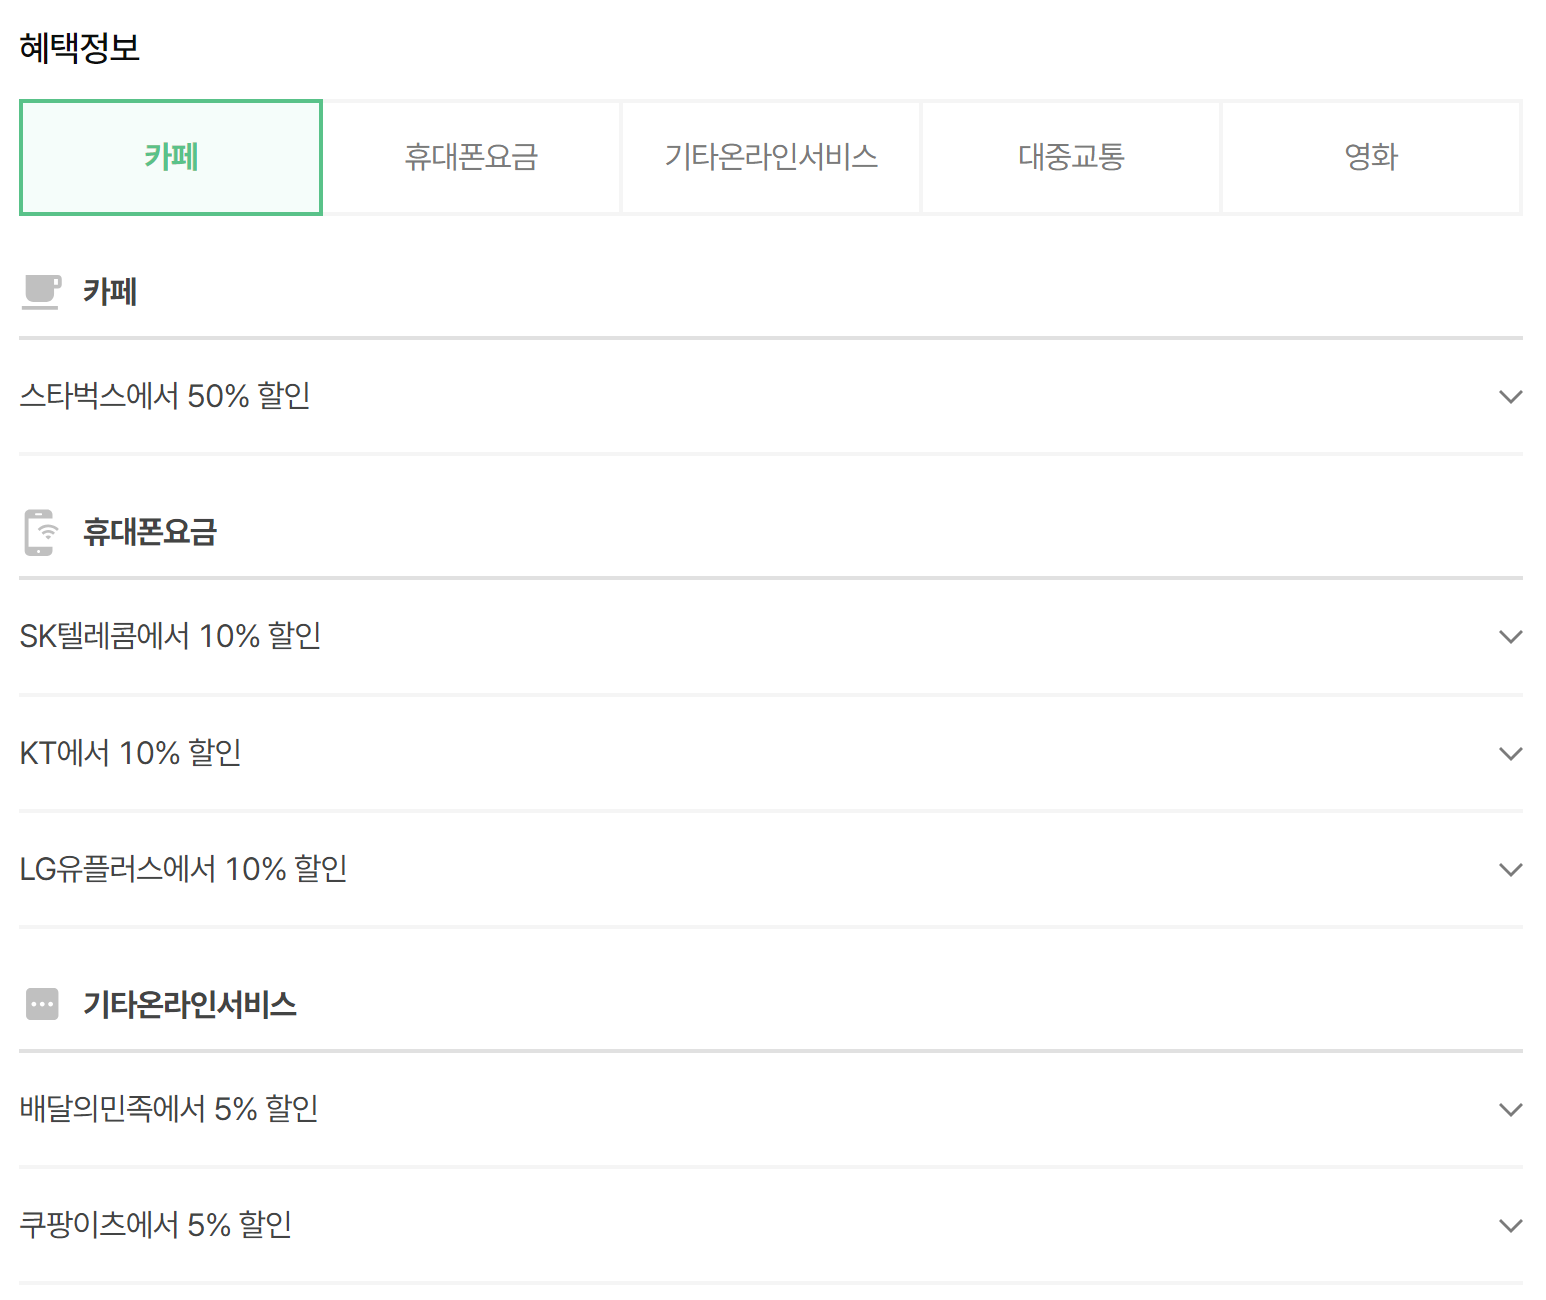Image resolution: width=1546 pixels, height=1300 pixels.
Task: Open the 기타온라인서비스 tab
Action: click(770, 157)
